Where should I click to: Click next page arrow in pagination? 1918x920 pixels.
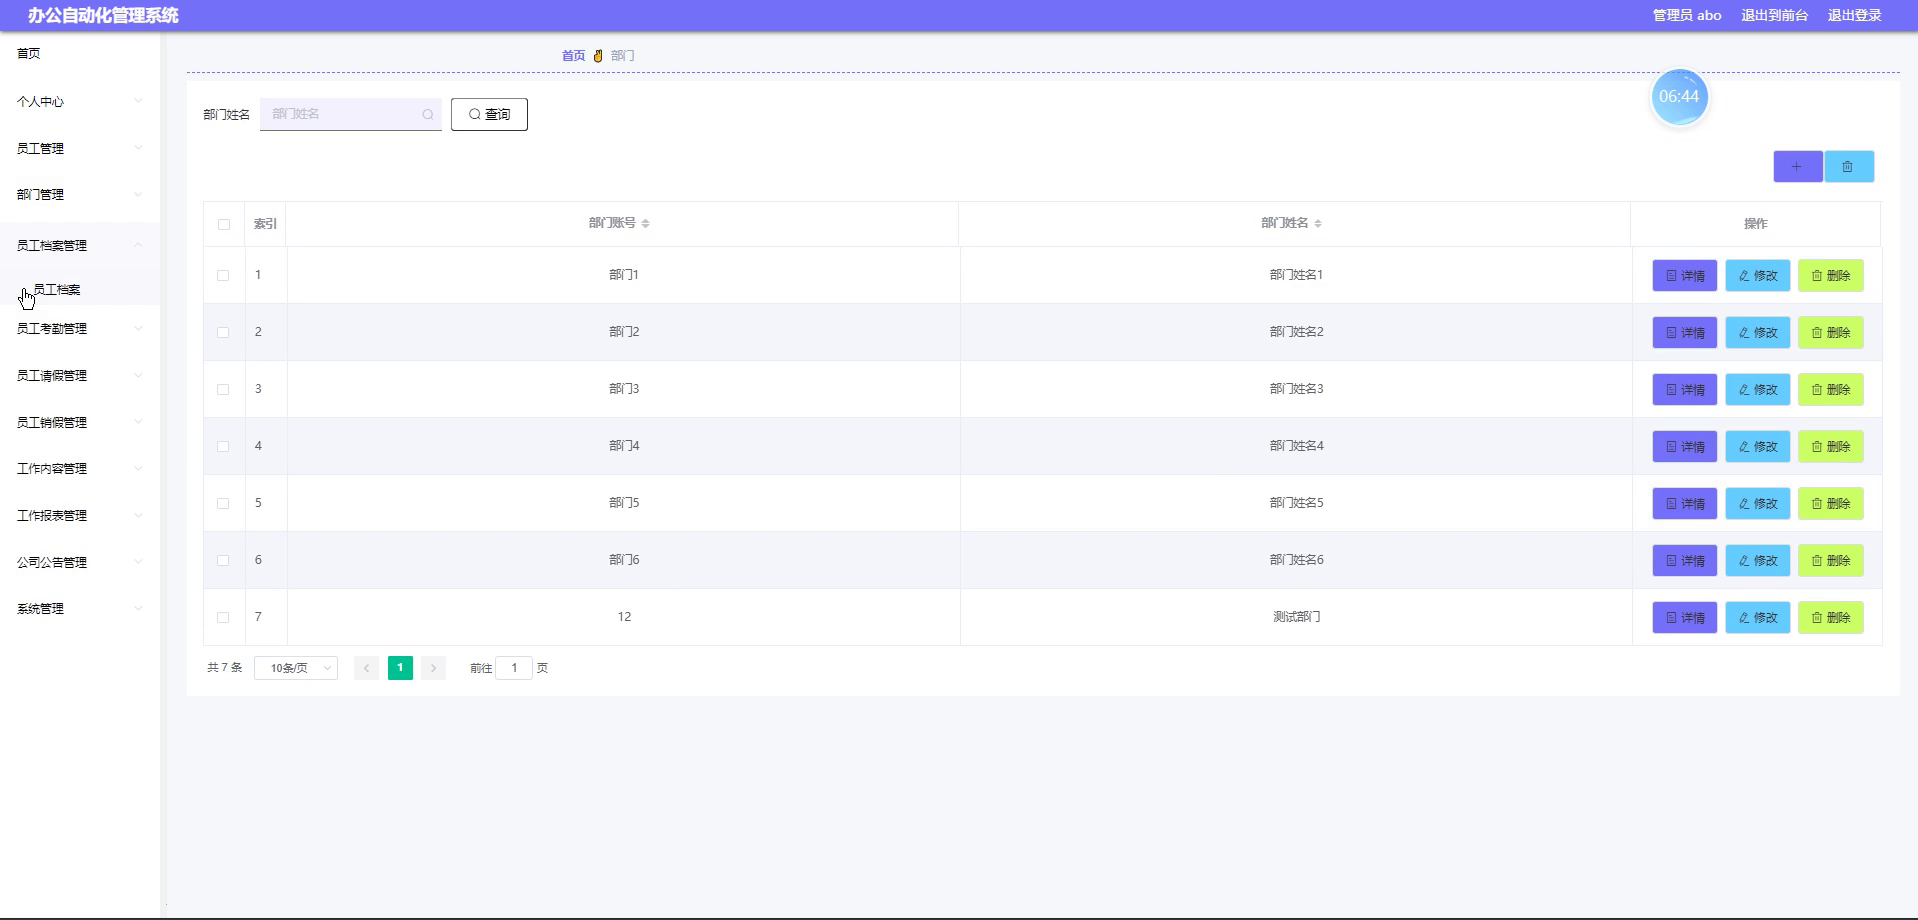[433, 668]
